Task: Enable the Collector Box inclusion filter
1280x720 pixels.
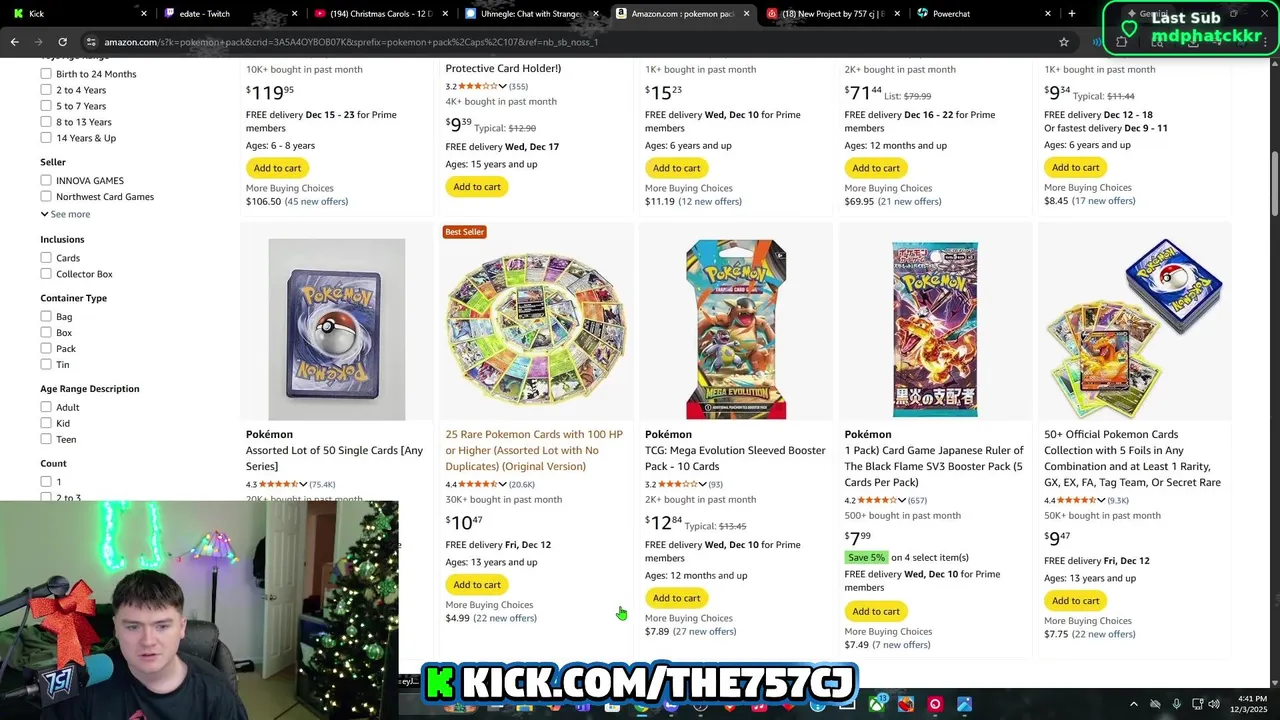Action: pyautogui.click(x=46, y=274)
